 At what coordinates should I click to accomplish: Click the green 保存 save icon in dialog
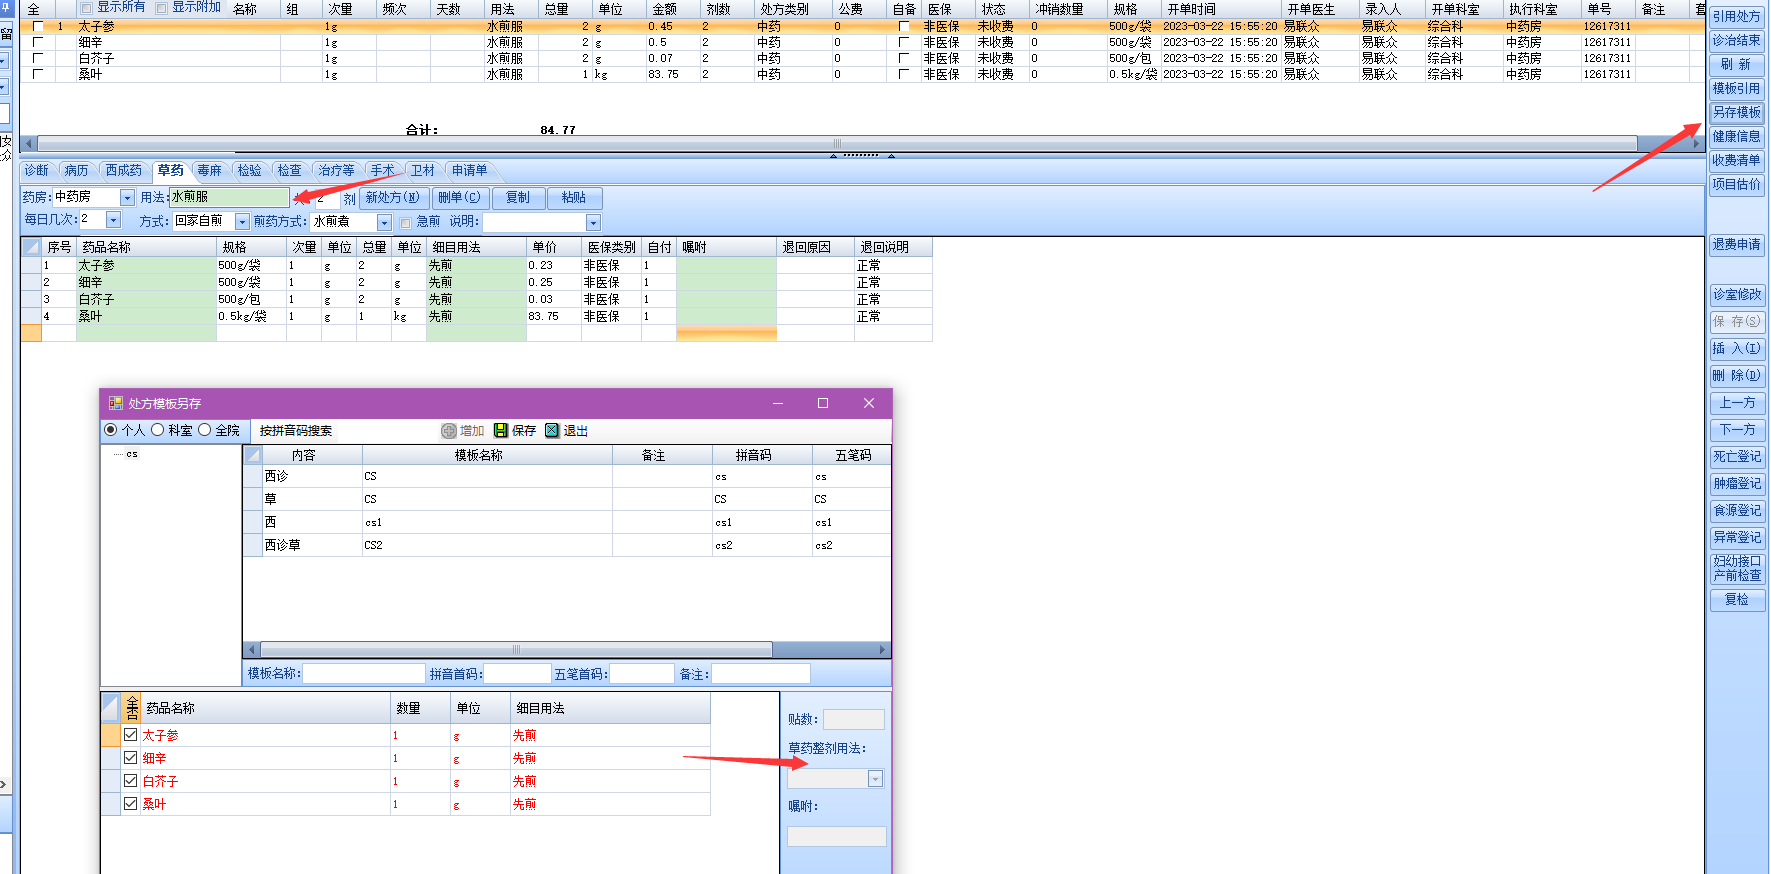pos(501,431)
